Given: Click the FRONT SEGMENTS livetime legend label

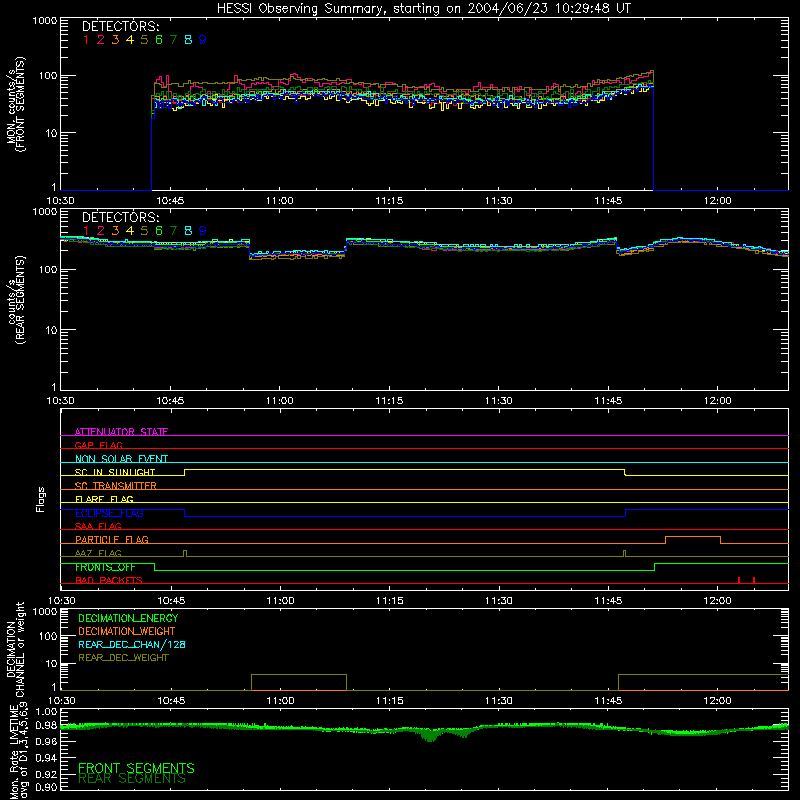Looking at the screenshot, I should pos(136,768).
